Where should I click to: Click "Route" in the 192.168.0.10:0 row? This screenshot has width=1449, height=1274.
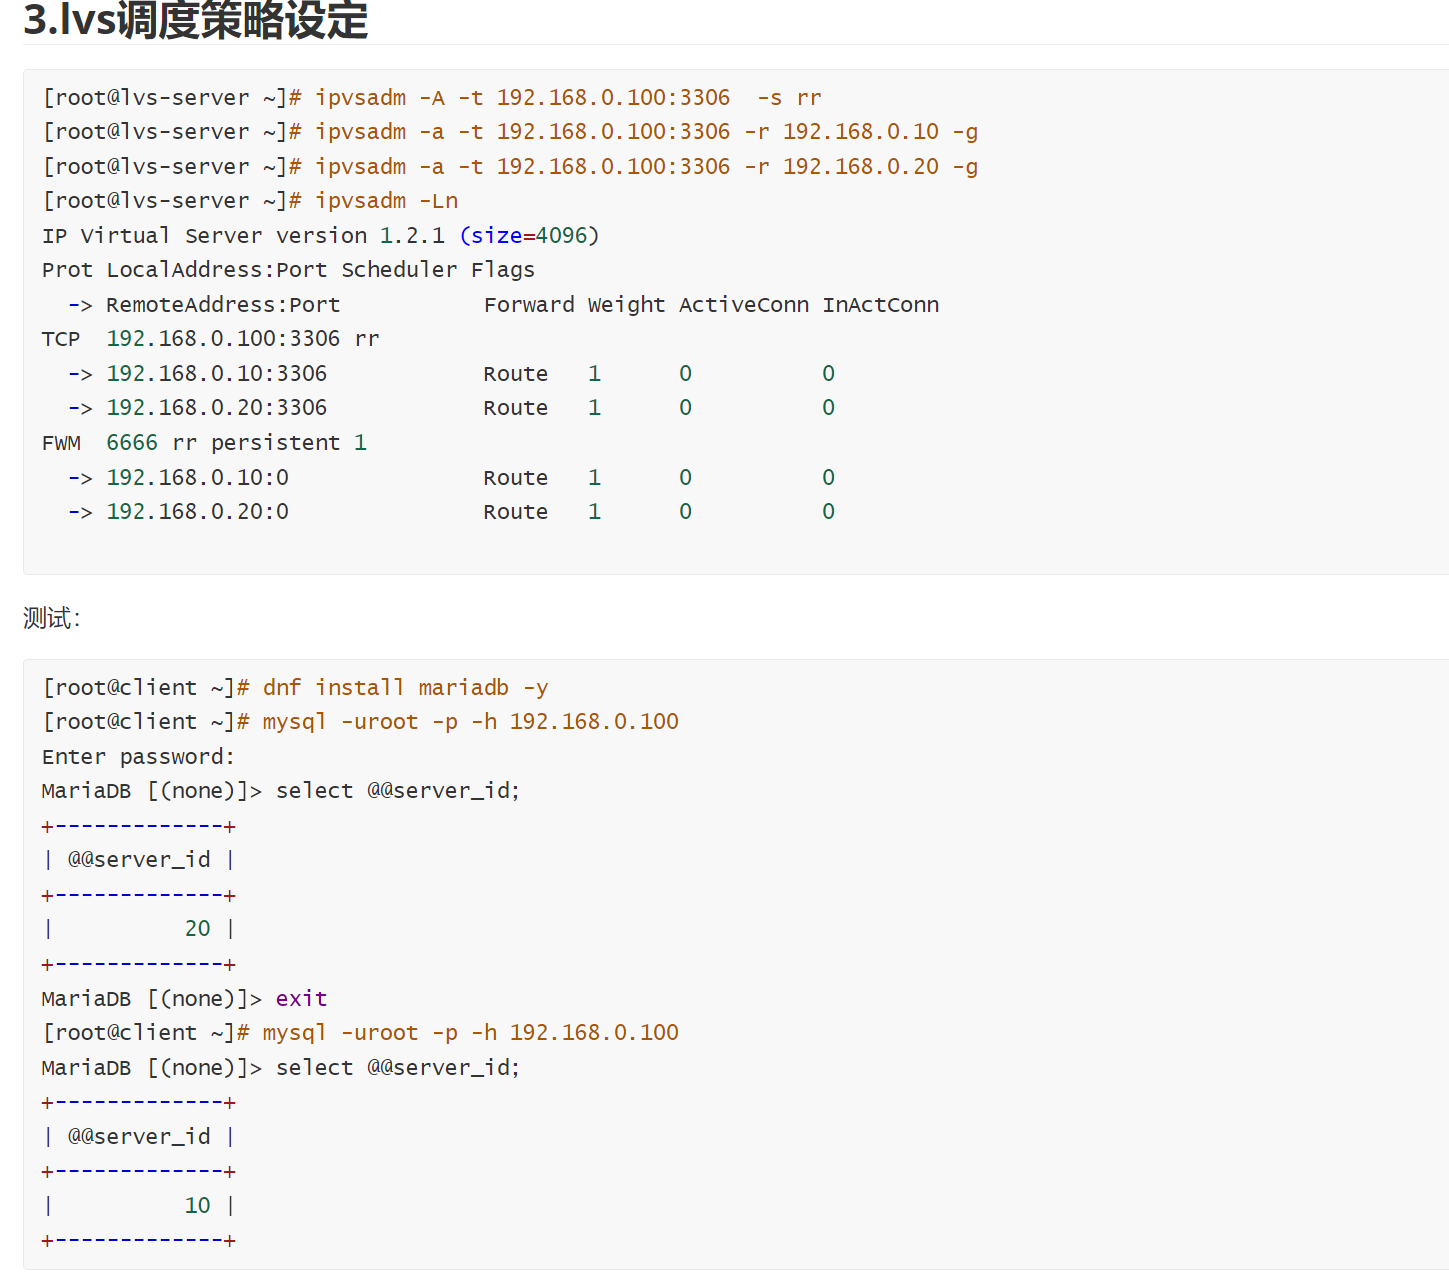click(516, 478)
